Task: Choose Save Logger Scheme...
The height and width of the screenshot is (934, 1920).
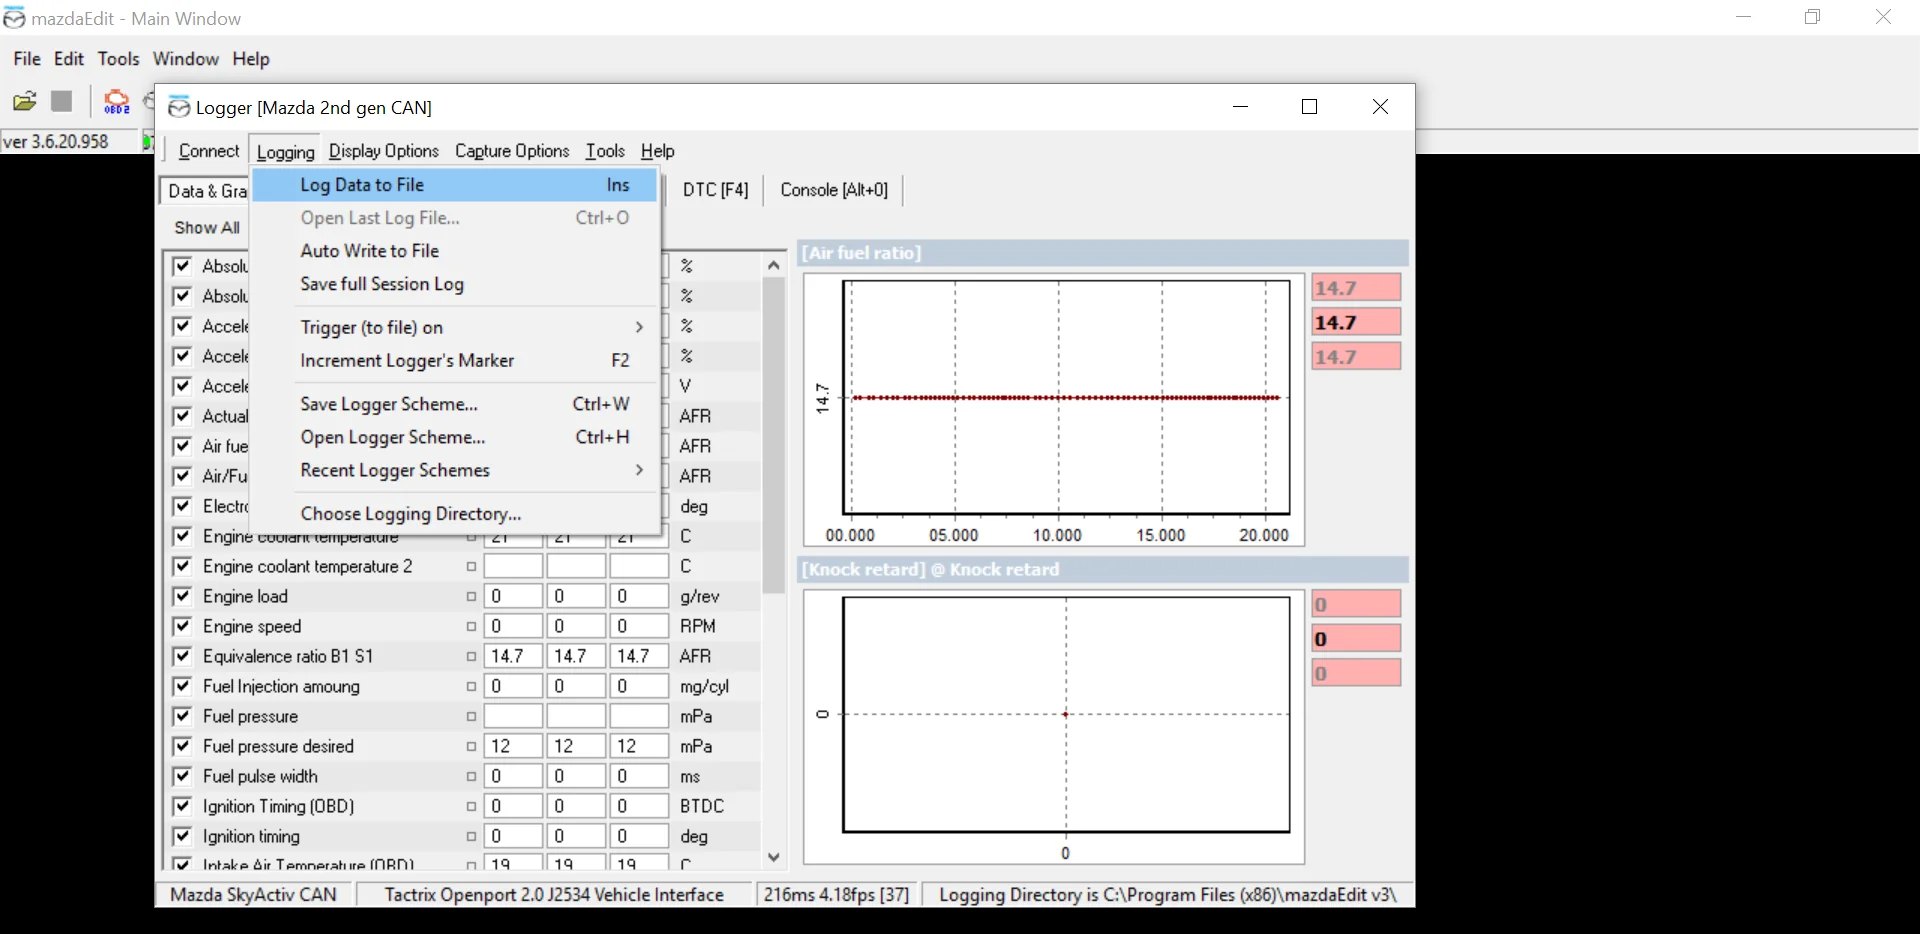Action: [x=455, y=404]
